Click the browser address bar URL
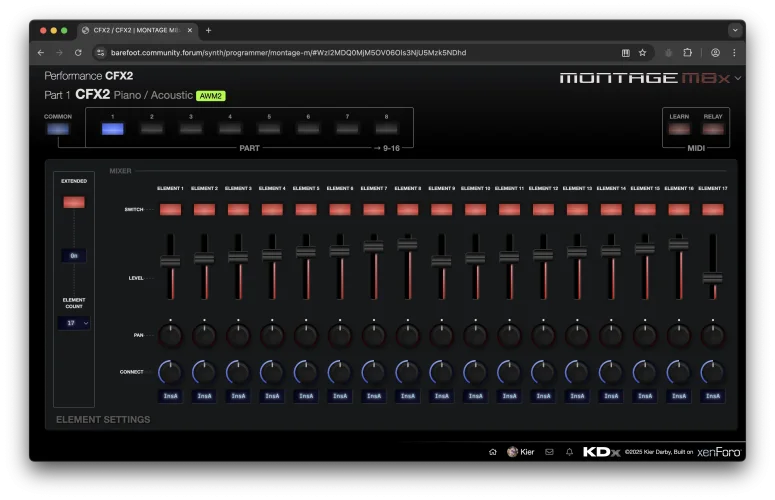 (x=289, y=53)
